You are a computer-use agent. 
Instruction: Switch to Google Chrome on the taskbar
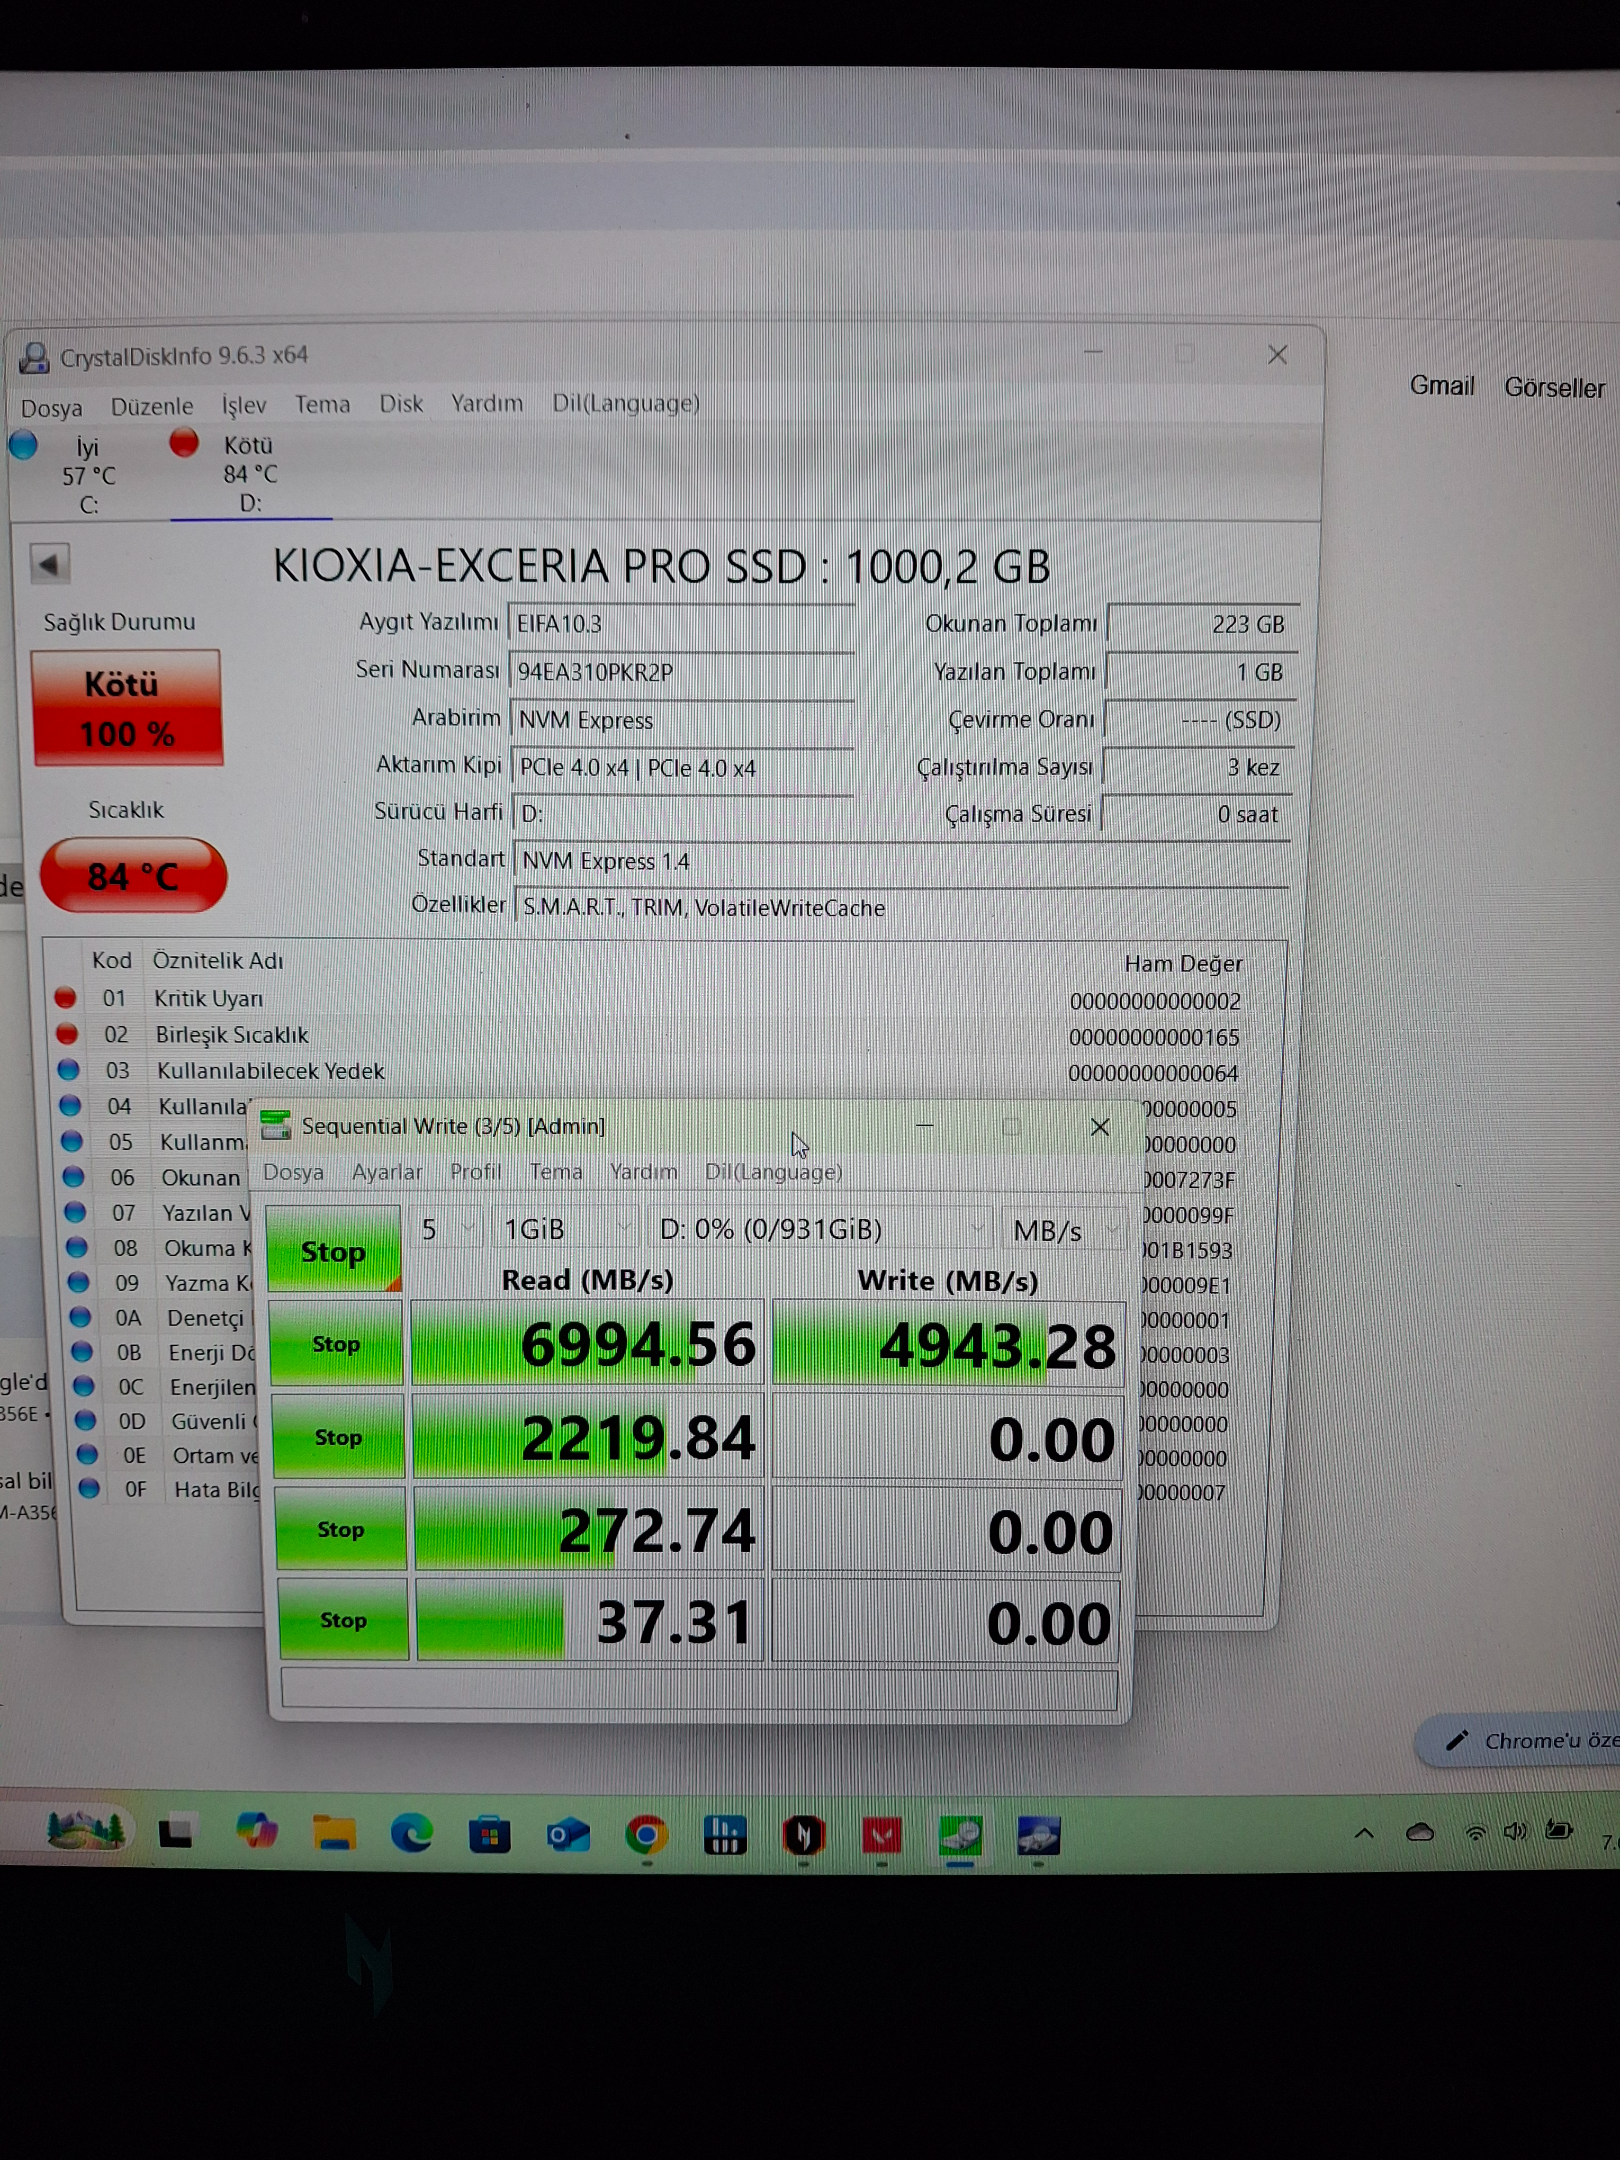click(646, 1836)
